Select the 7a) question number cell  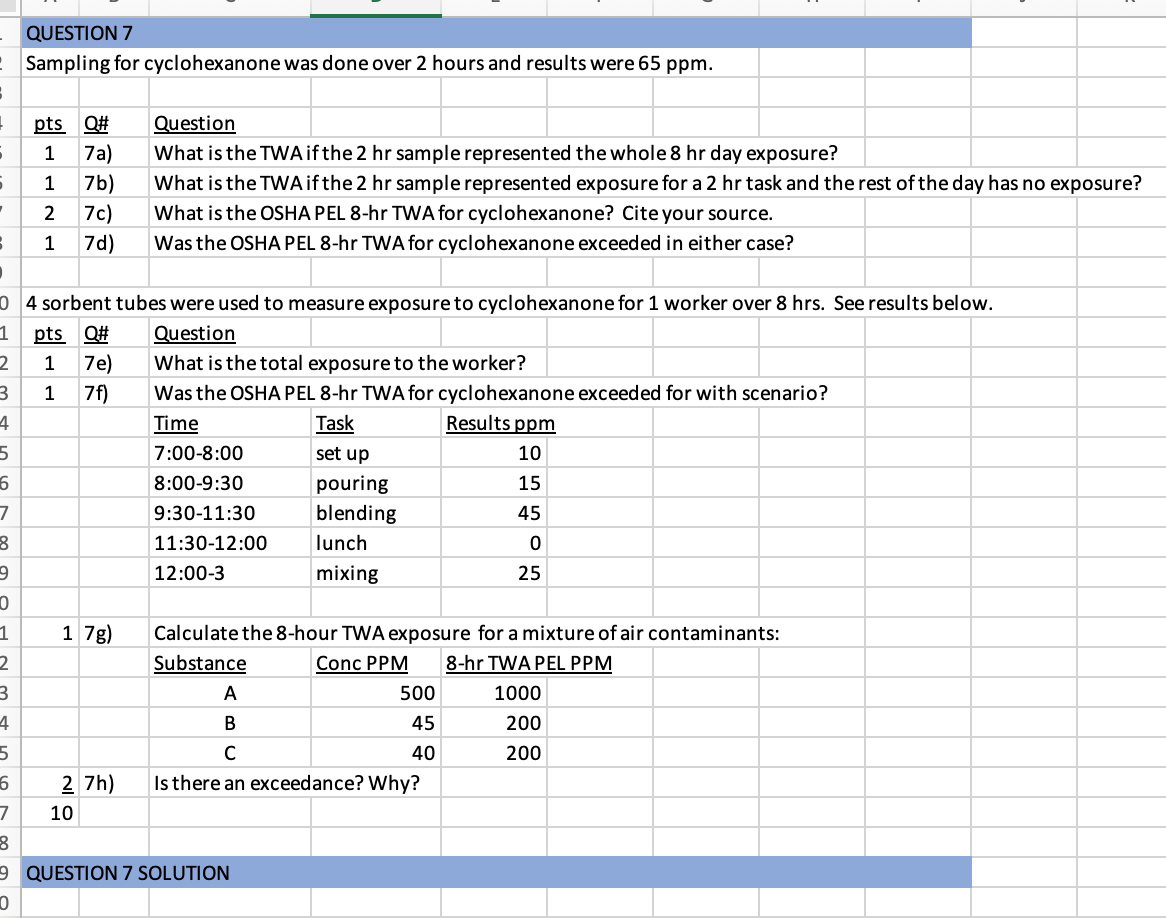click(x=114, y=153)
